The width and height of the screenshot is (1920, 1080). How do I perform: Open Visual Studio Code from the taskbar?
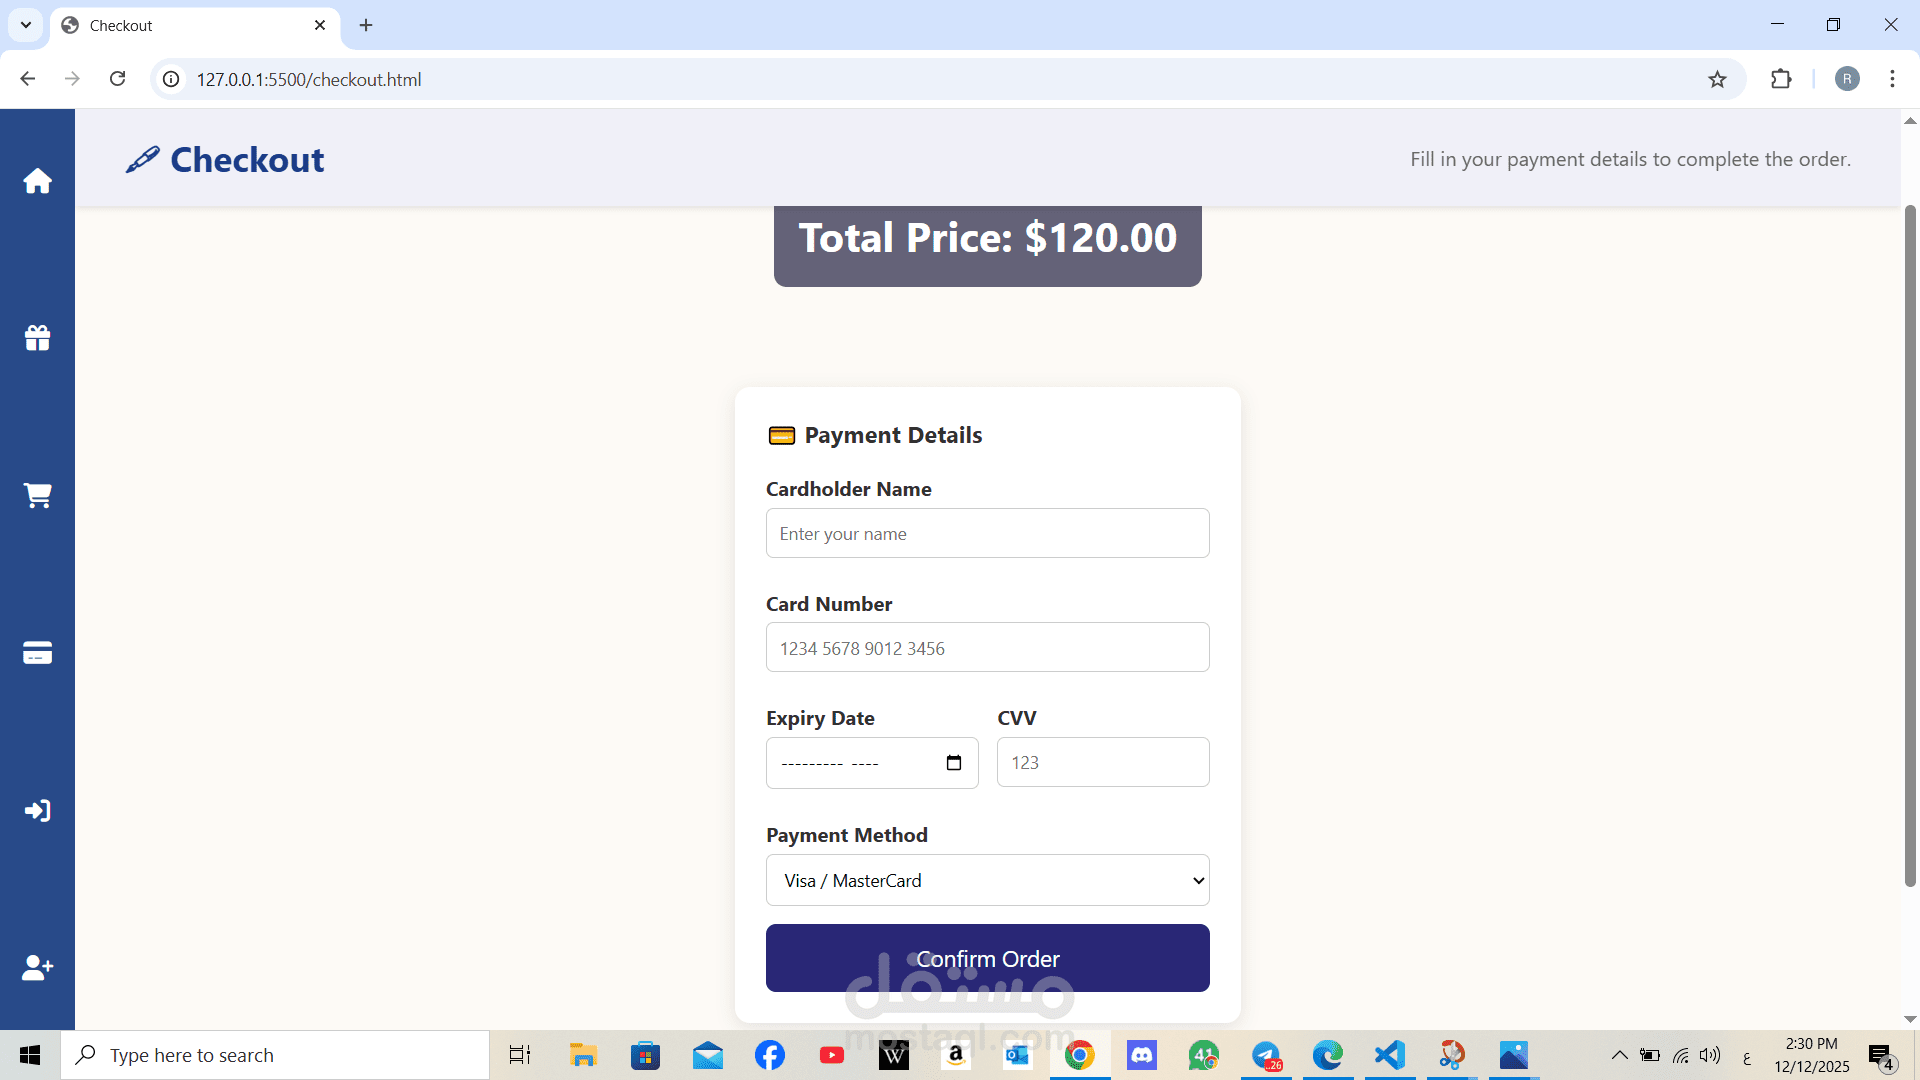coord(1390,1055)
